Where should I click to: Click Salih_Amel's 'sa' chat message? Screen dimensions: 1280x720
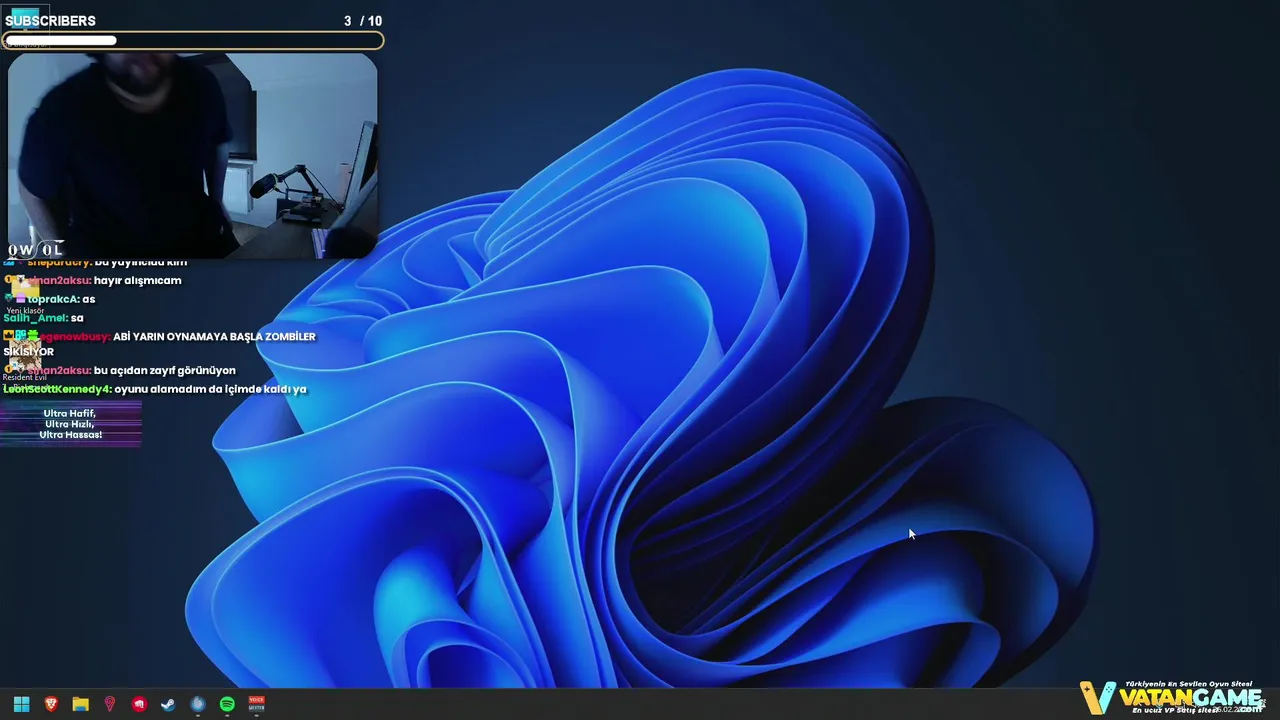pos(44,318)
